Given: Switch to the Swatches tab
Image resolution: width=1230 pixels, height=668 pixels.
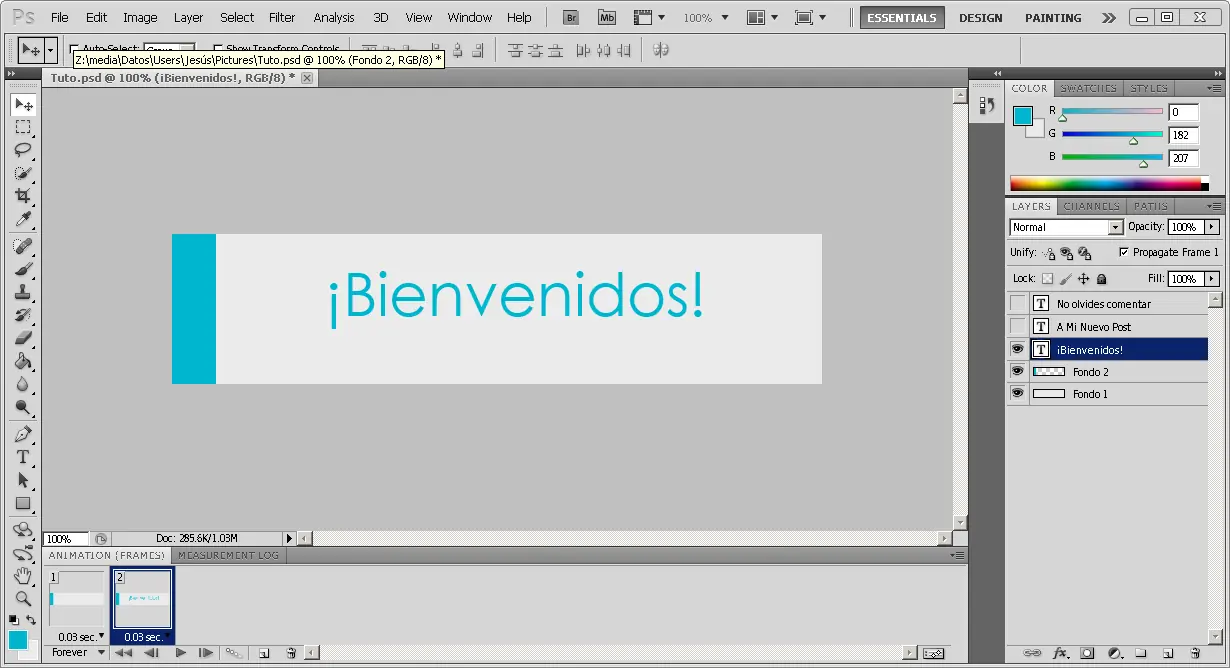Looking at the screenshot, I should click(x=1088, y=88).
